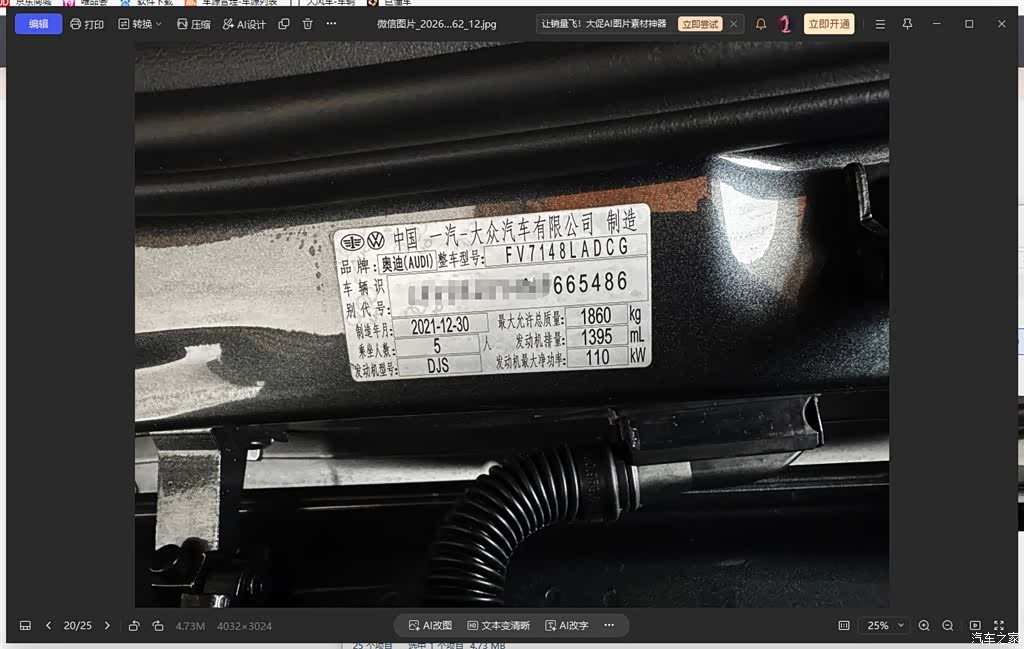Click the pin window on top icon
Image resolution: width=1024 pixels, height=649 pixels.
[x=907, y=24]
